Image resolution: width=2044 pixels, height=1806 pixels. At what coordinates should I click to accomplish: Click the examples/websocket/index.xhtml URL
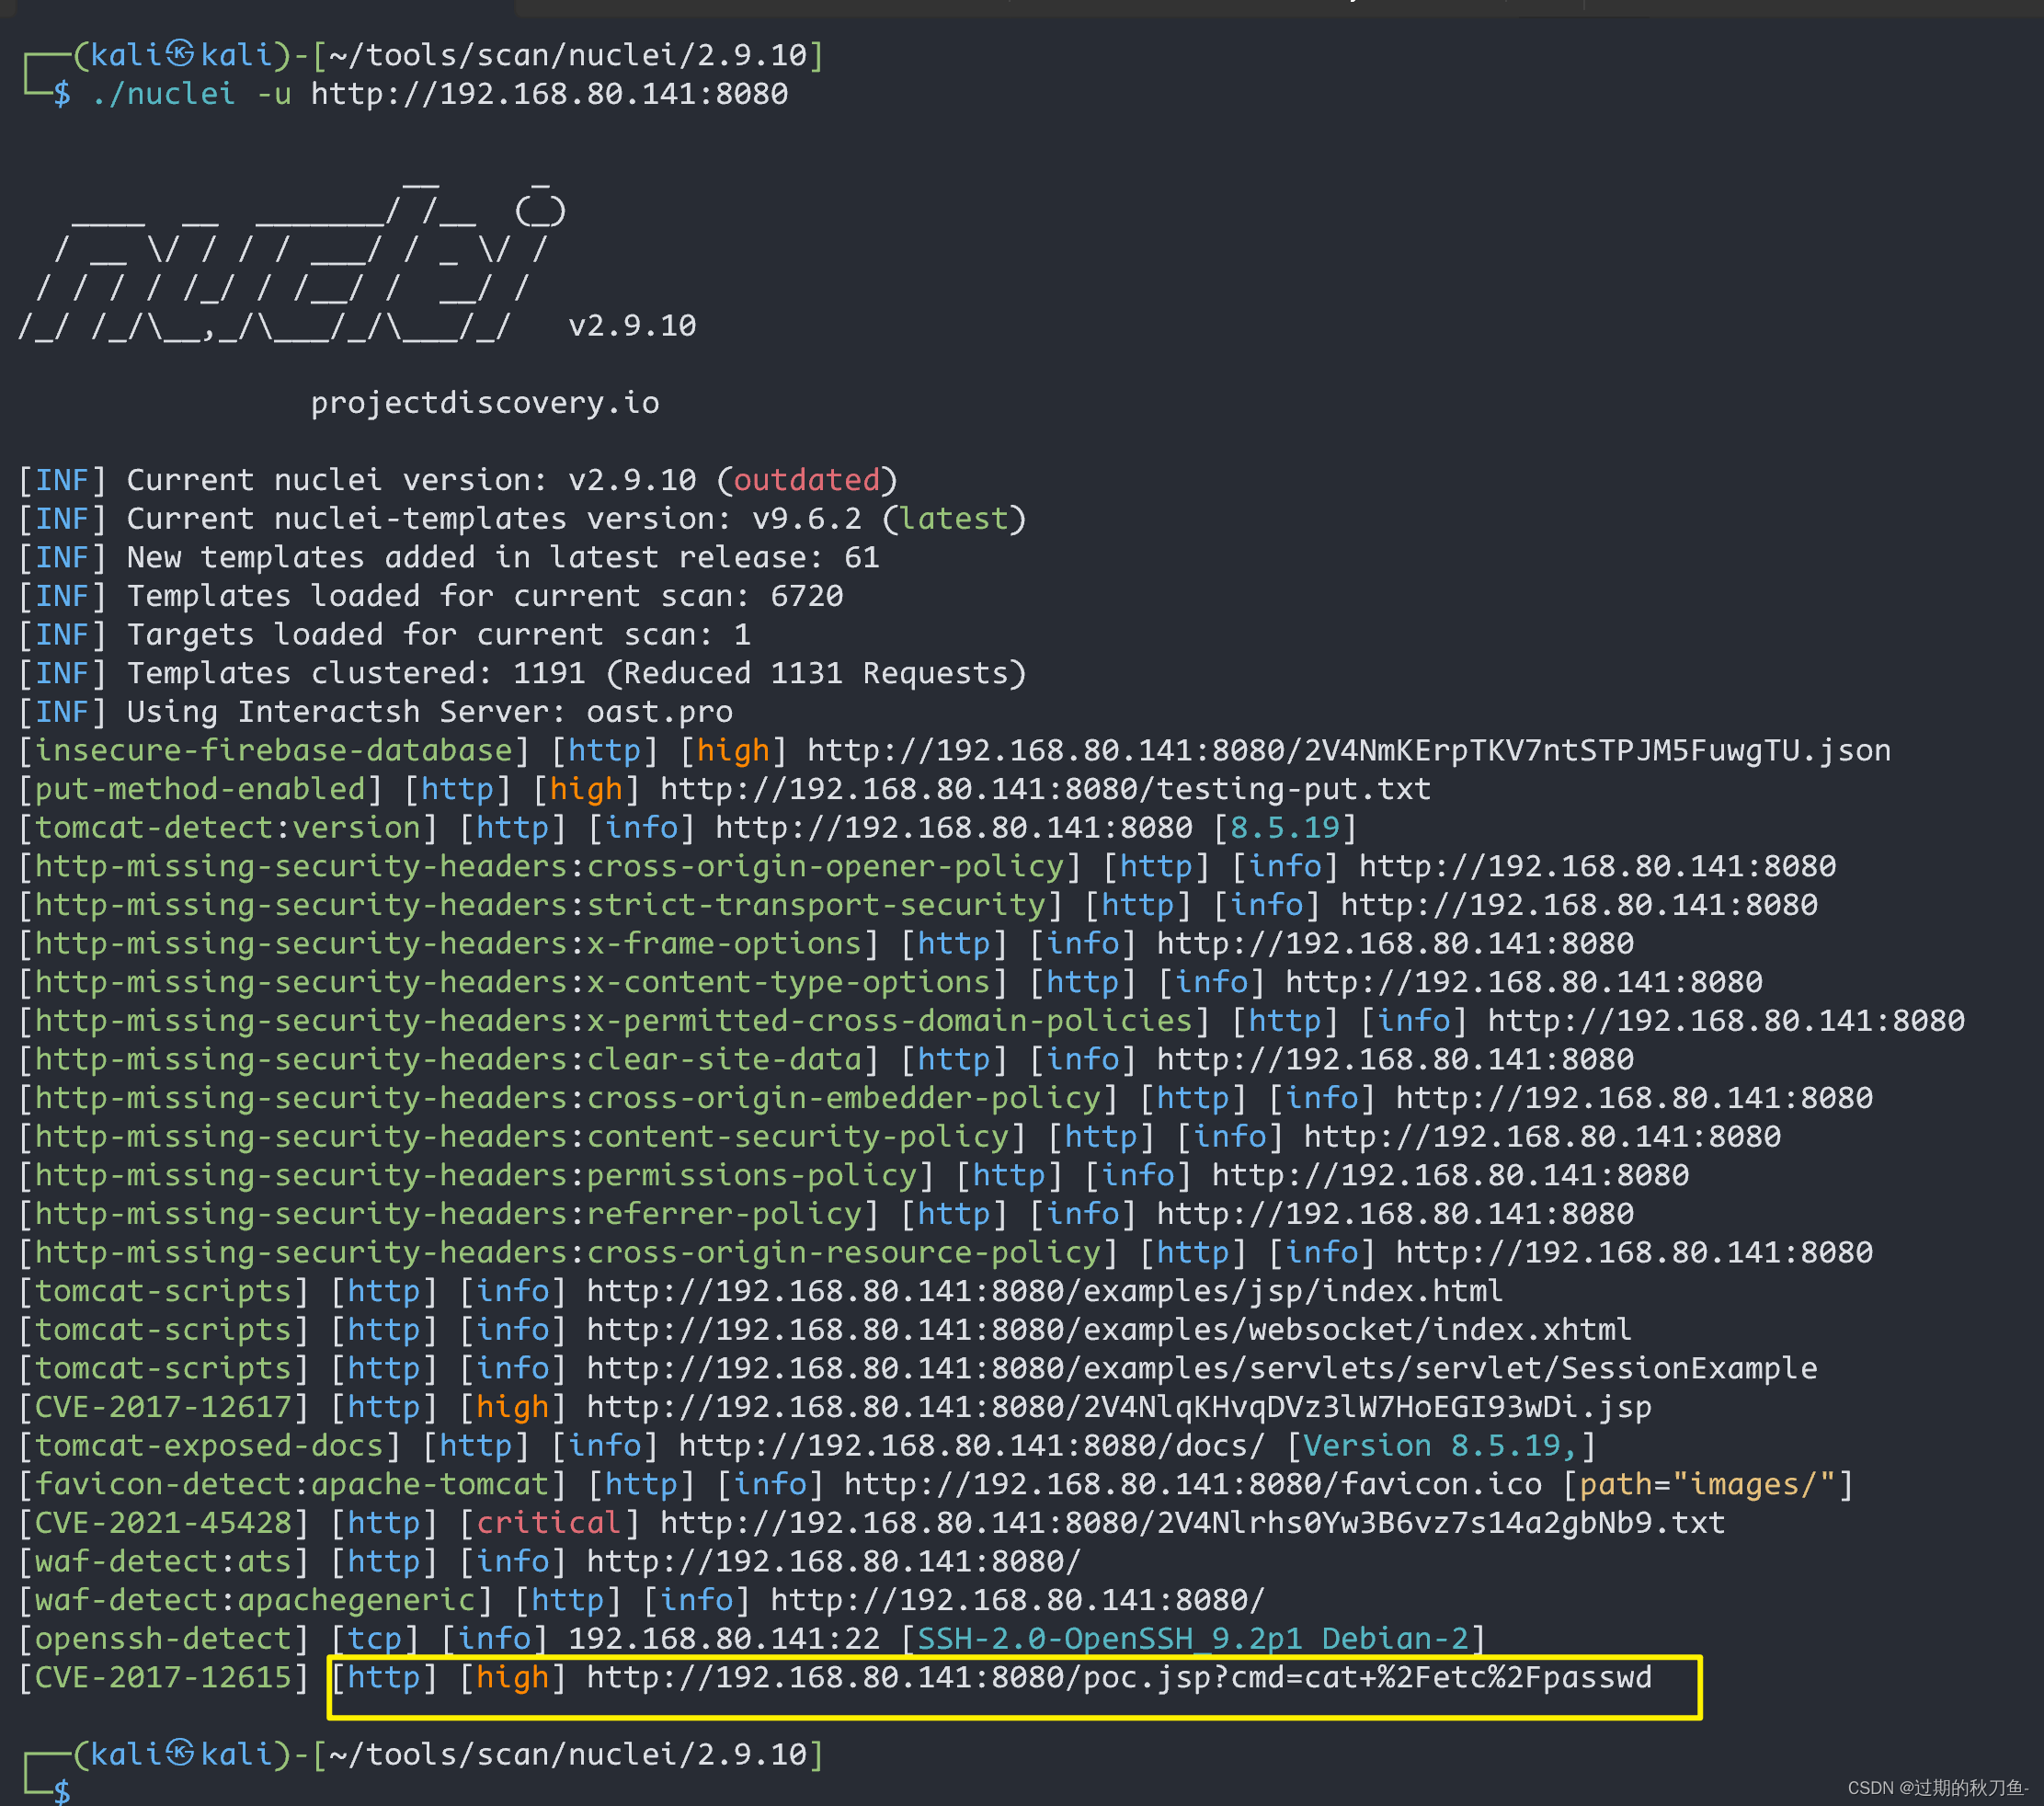(x=1109, y=1331)
